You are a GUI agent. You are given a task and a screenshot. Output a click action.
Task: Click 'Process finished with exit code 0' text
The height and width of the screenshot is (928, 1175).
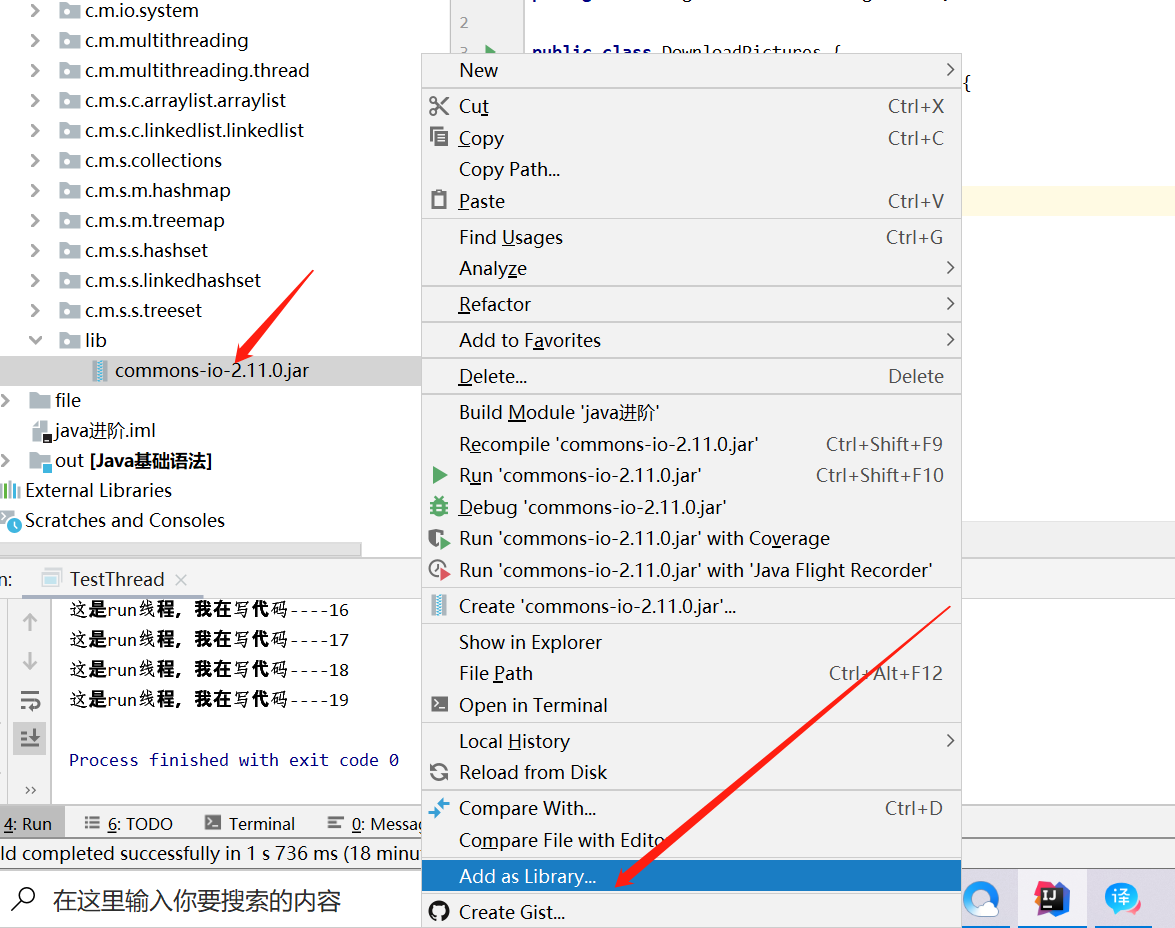tap(234, 760)
